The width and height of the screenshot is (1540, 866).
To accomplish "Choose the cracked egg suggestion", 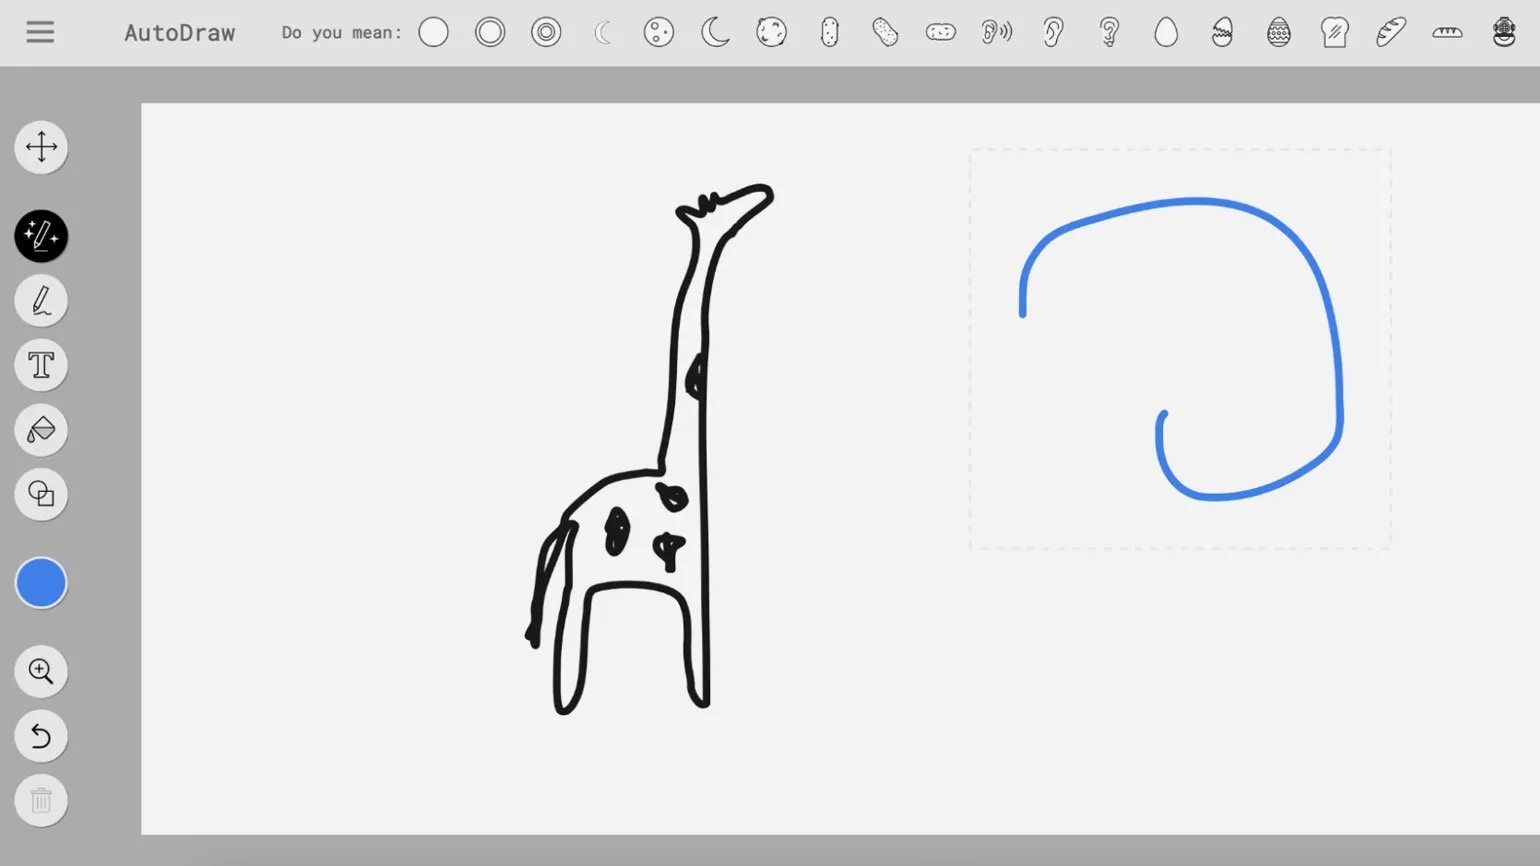I will point(1222,33).
